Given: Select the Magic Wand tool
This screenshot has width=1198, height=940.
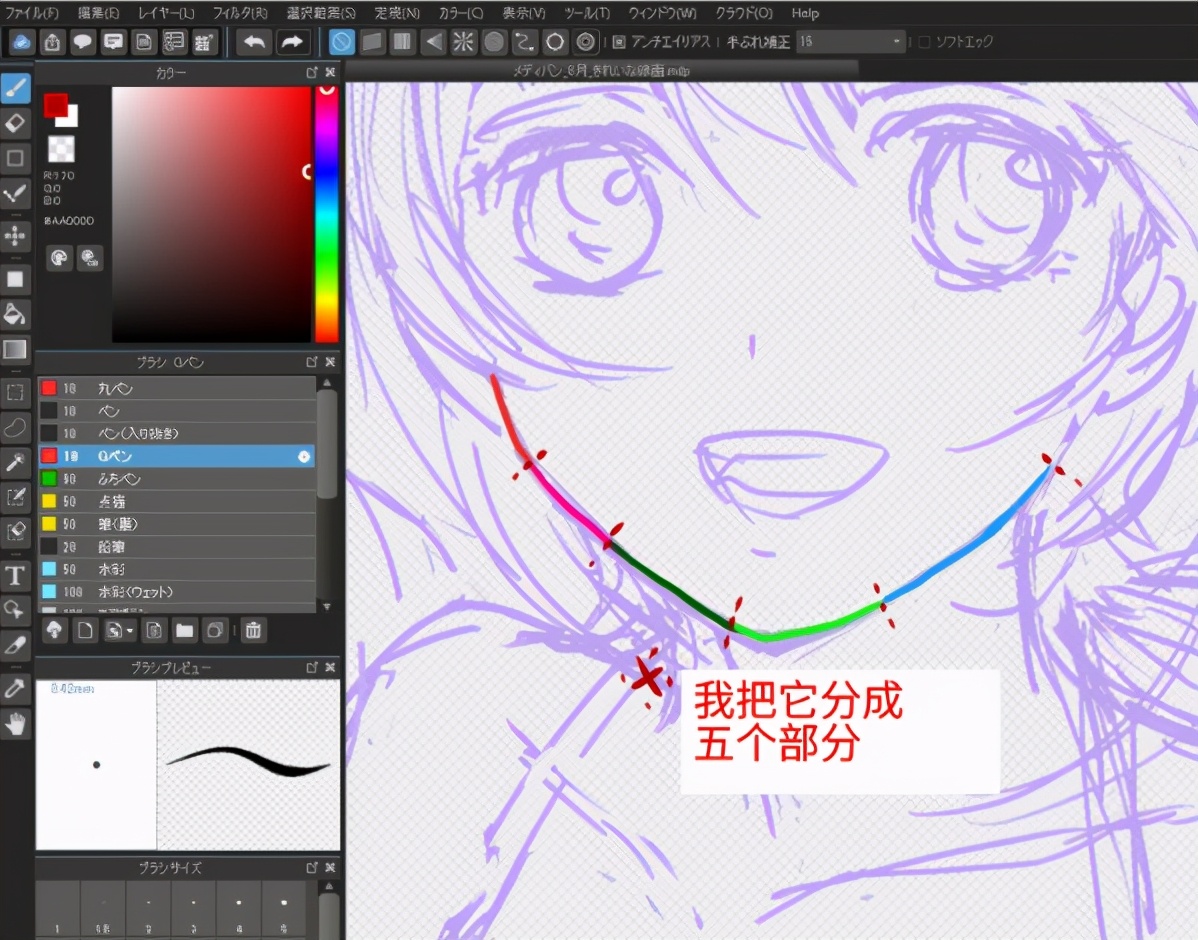Looking at the screenshot, I should [x=15, y=462].
